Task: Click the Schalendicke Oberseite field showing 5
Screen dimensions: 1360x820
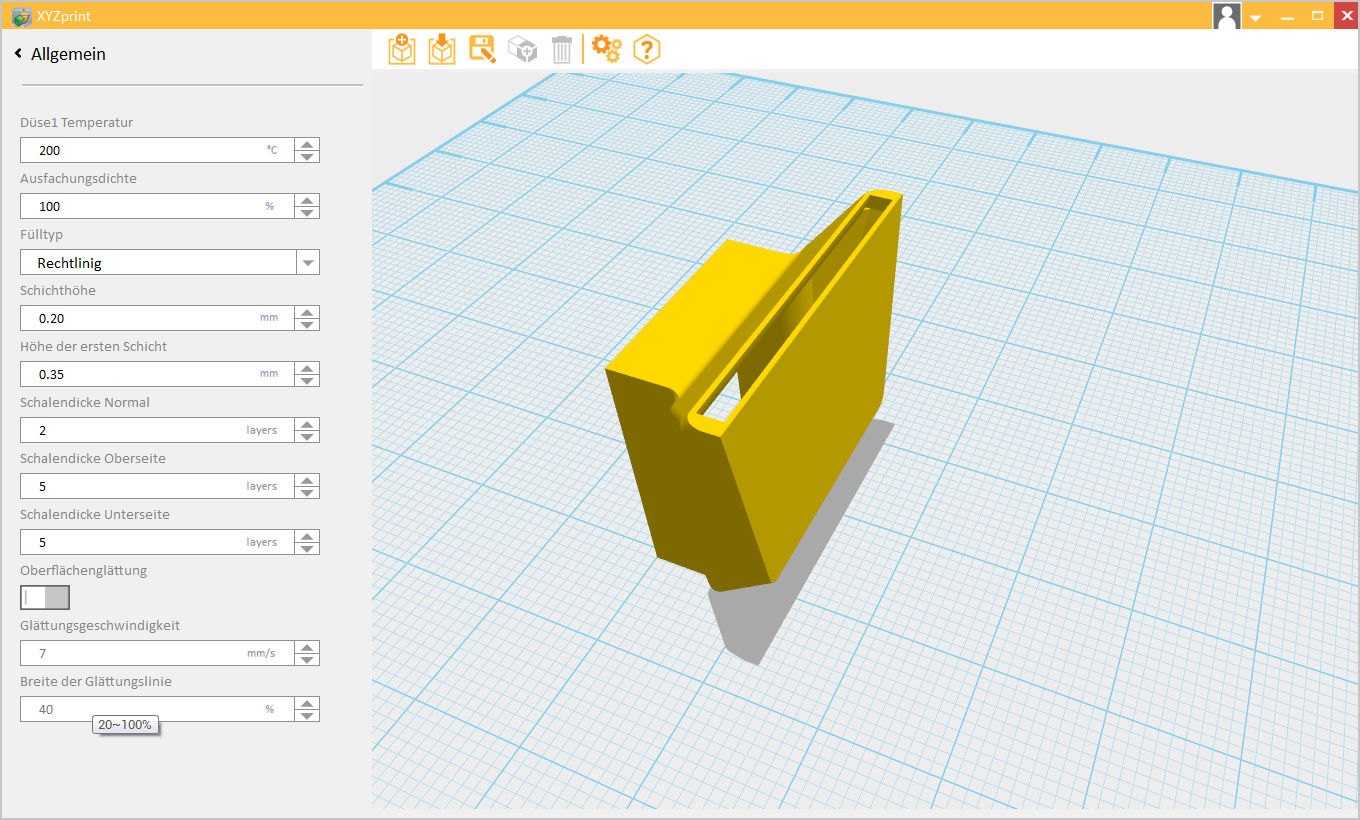Action: click(x=158, y=486)
